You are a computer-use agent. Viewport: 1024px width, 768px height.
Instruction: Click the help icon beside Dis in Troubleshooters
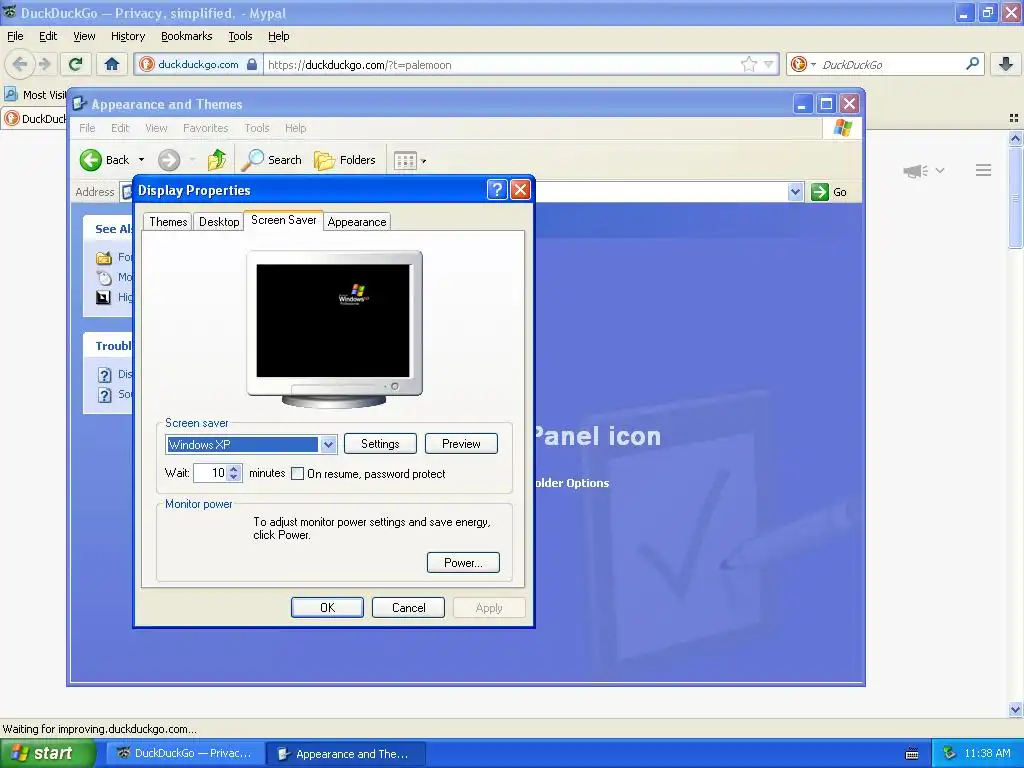[104, 375]
